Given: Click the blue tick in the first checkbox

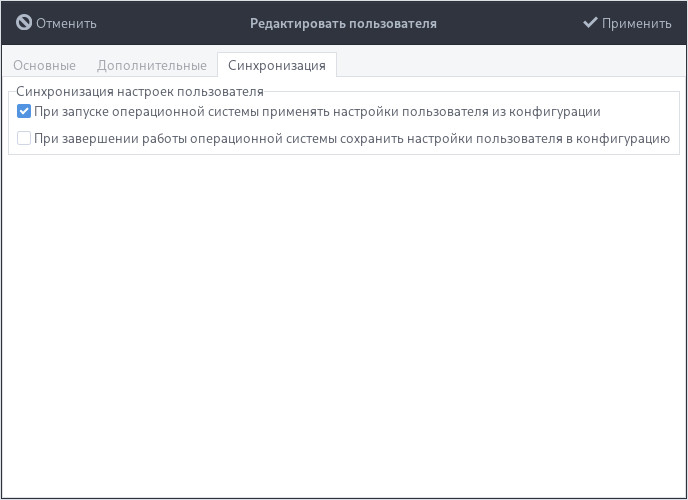Looking at the screenshot, I should (24, 112).
